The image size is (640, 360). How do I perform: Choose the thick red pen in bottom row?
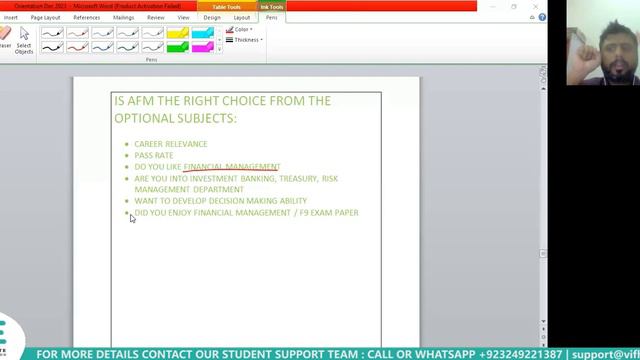[78, 47]
